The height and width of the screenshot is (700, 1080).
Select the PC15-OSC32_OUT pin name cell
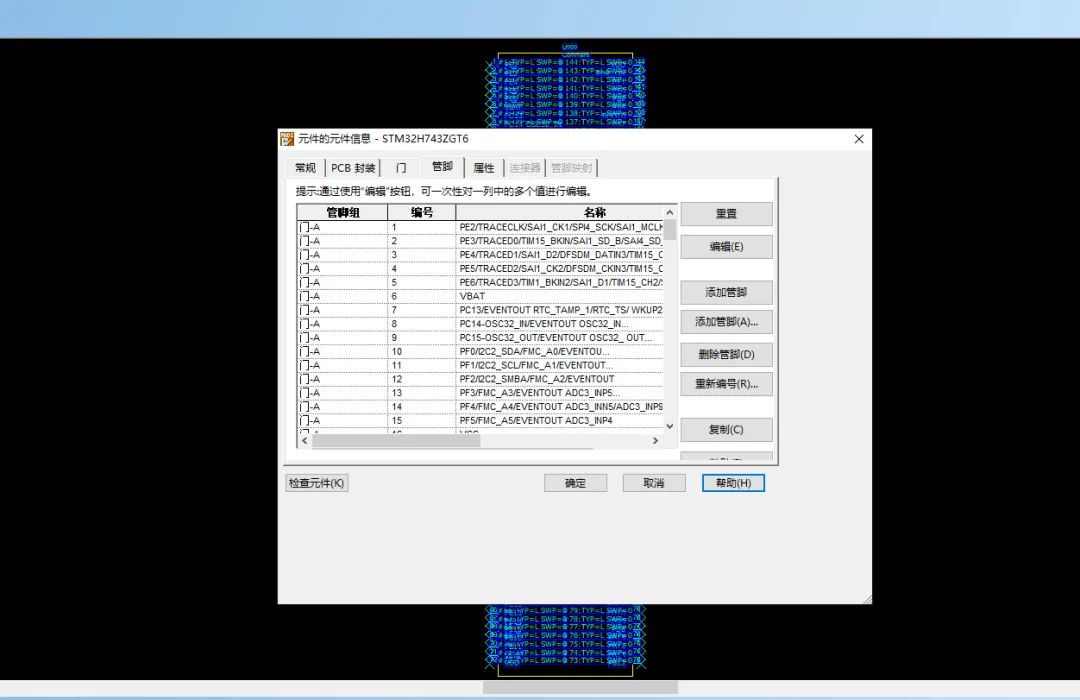559,338
